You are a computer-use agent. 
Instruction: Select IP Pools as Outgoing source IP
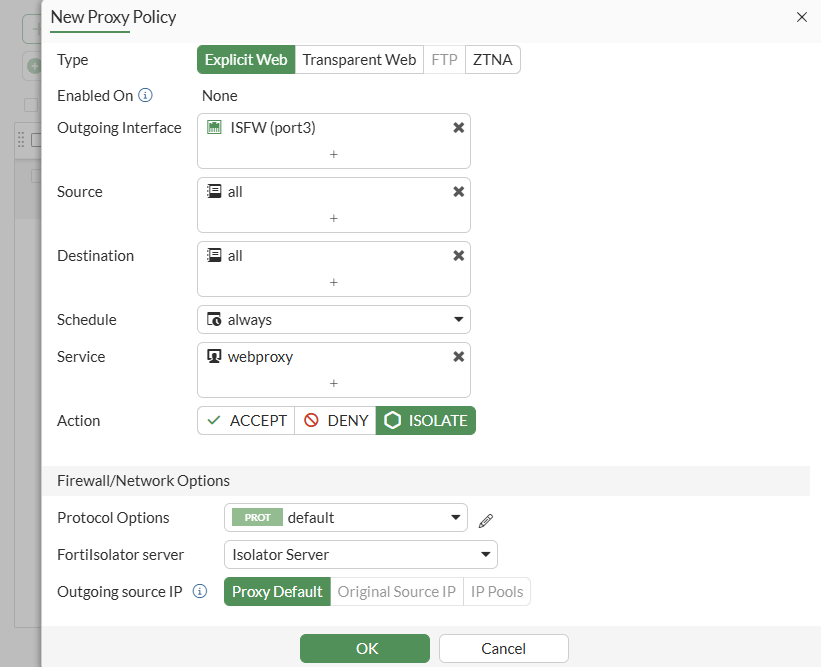click(x=497, y=591)
